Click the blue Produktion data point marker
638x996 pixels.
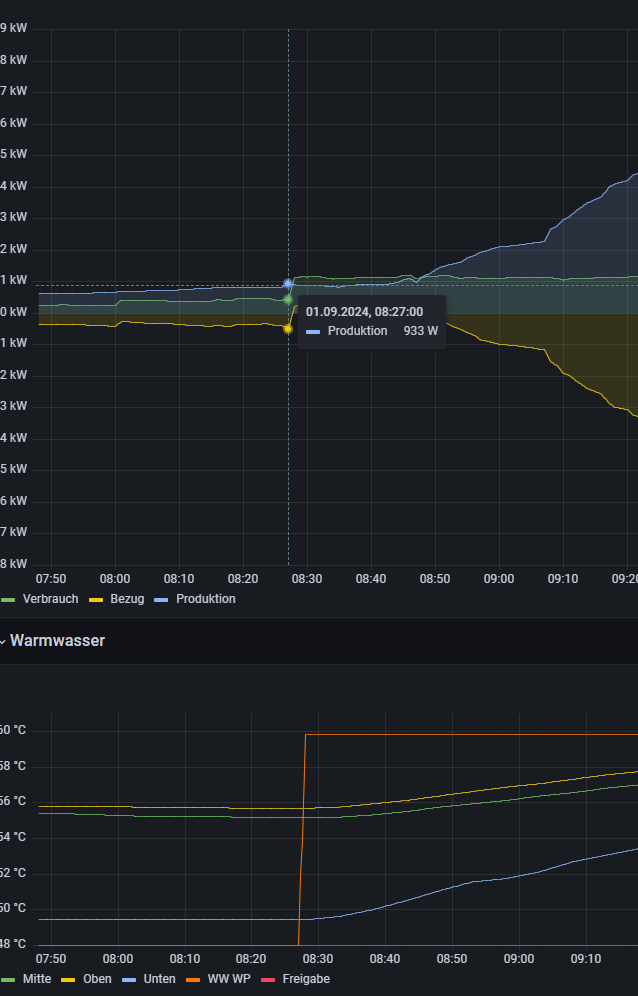288,284
